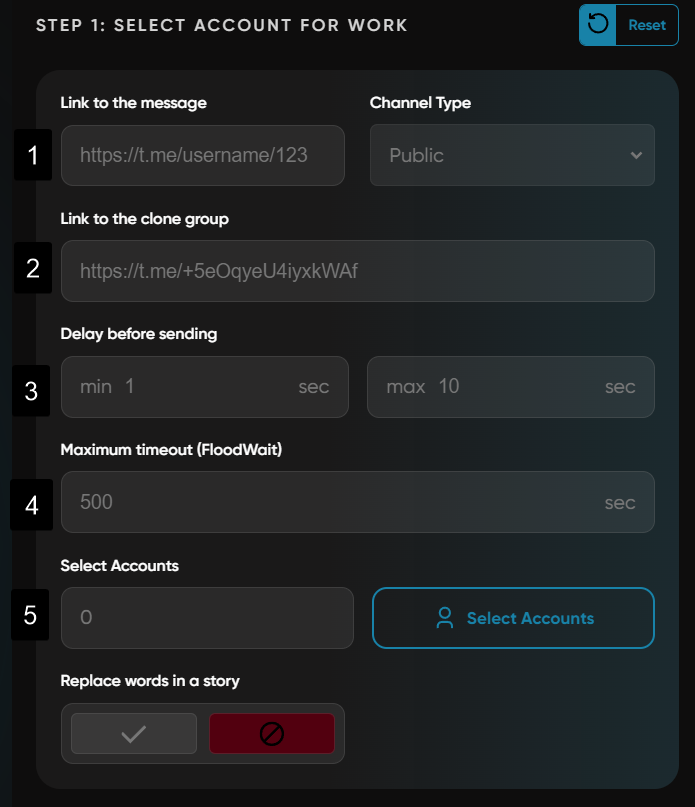The height and width of the screenshot is (807, 695).
Task: Click the Link to the clone group input
Action: (357, 271)
